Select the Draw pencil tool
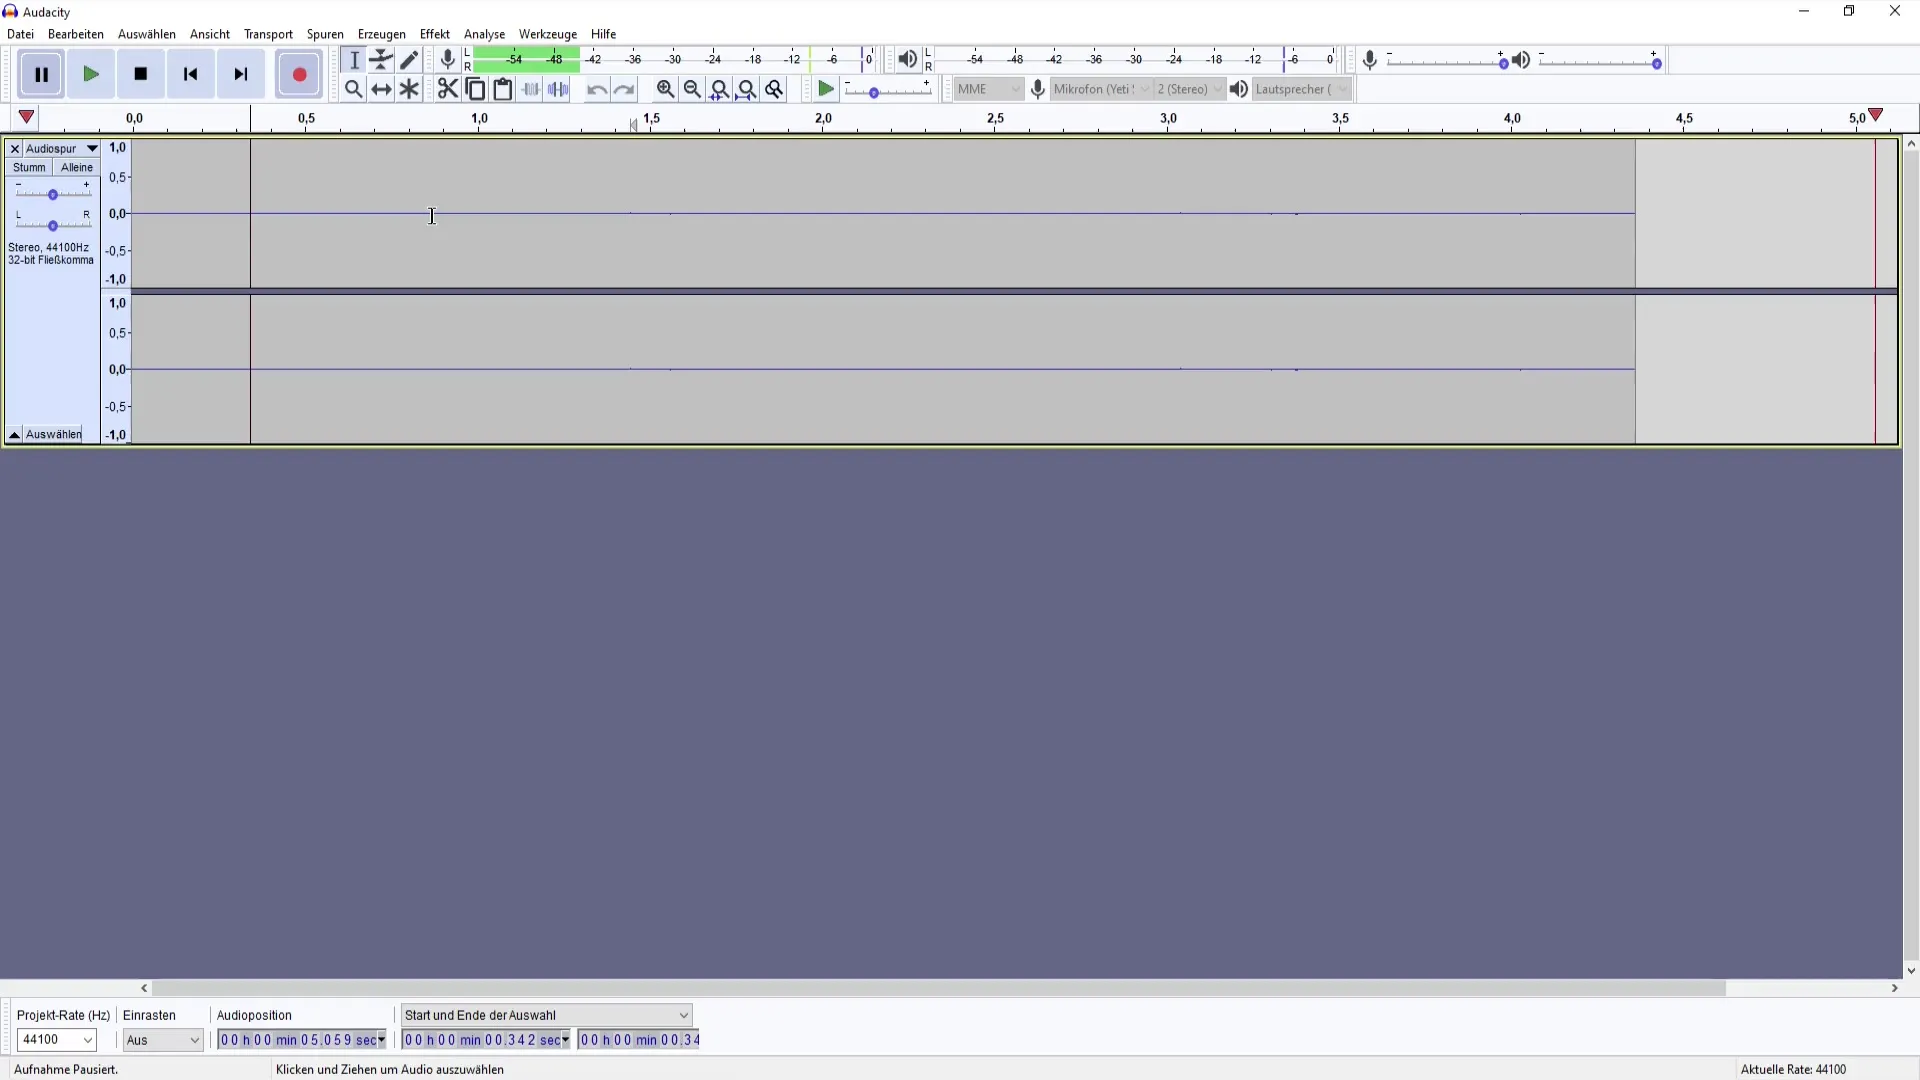The image size is (1920, 1080). (409, 60)
